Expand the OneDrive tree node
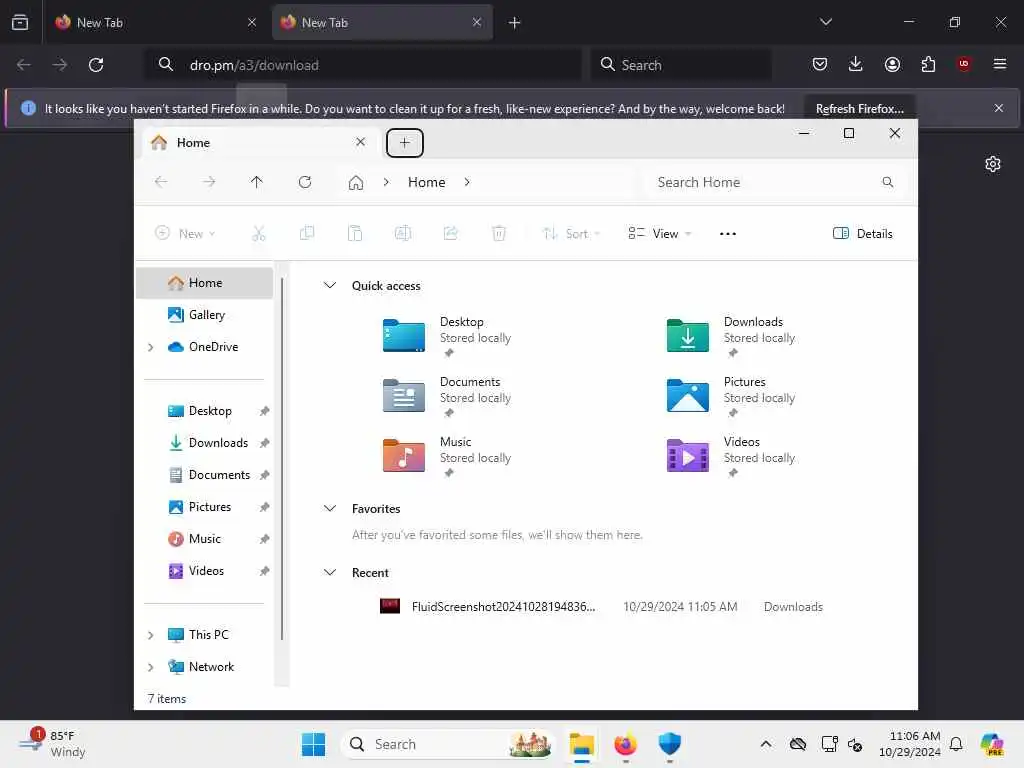This screenshot has height=768, width=1024. [151, 347]
